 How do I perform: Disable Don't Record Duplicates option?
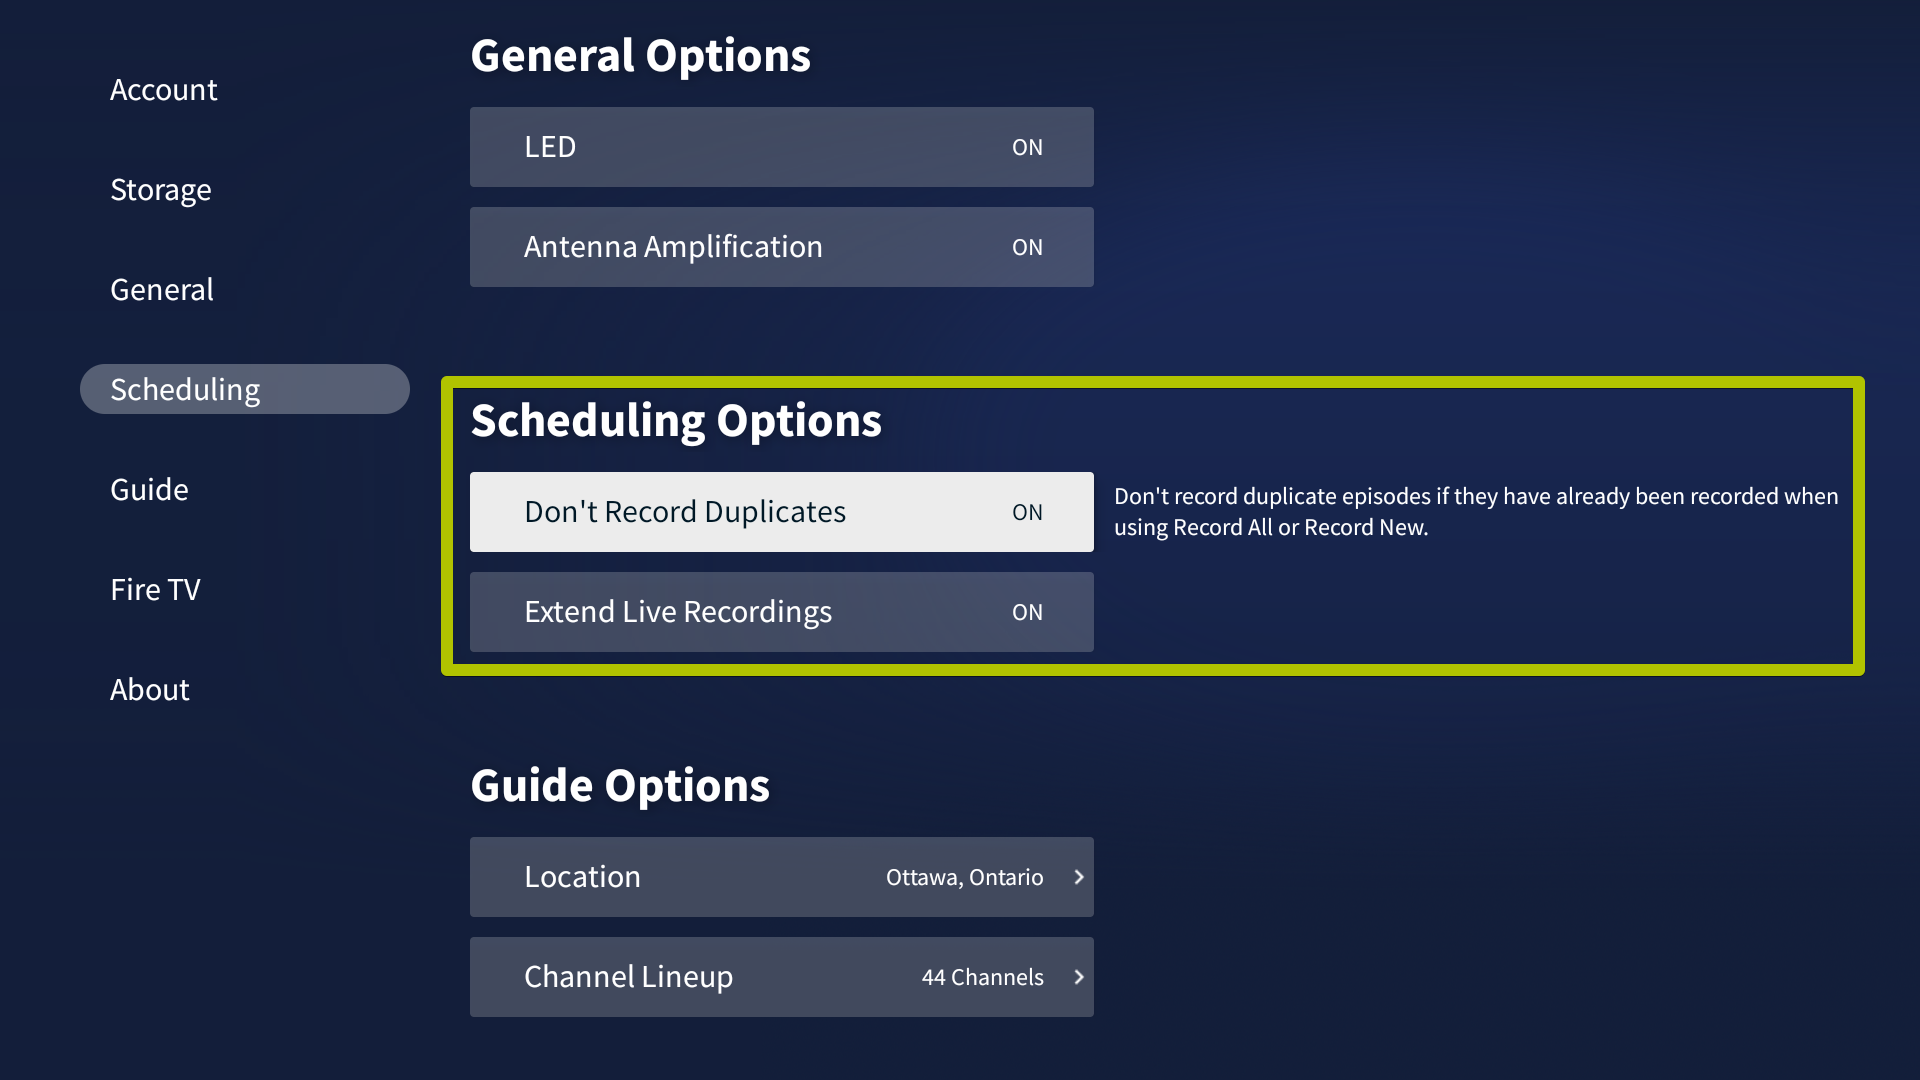(1029, 512)
